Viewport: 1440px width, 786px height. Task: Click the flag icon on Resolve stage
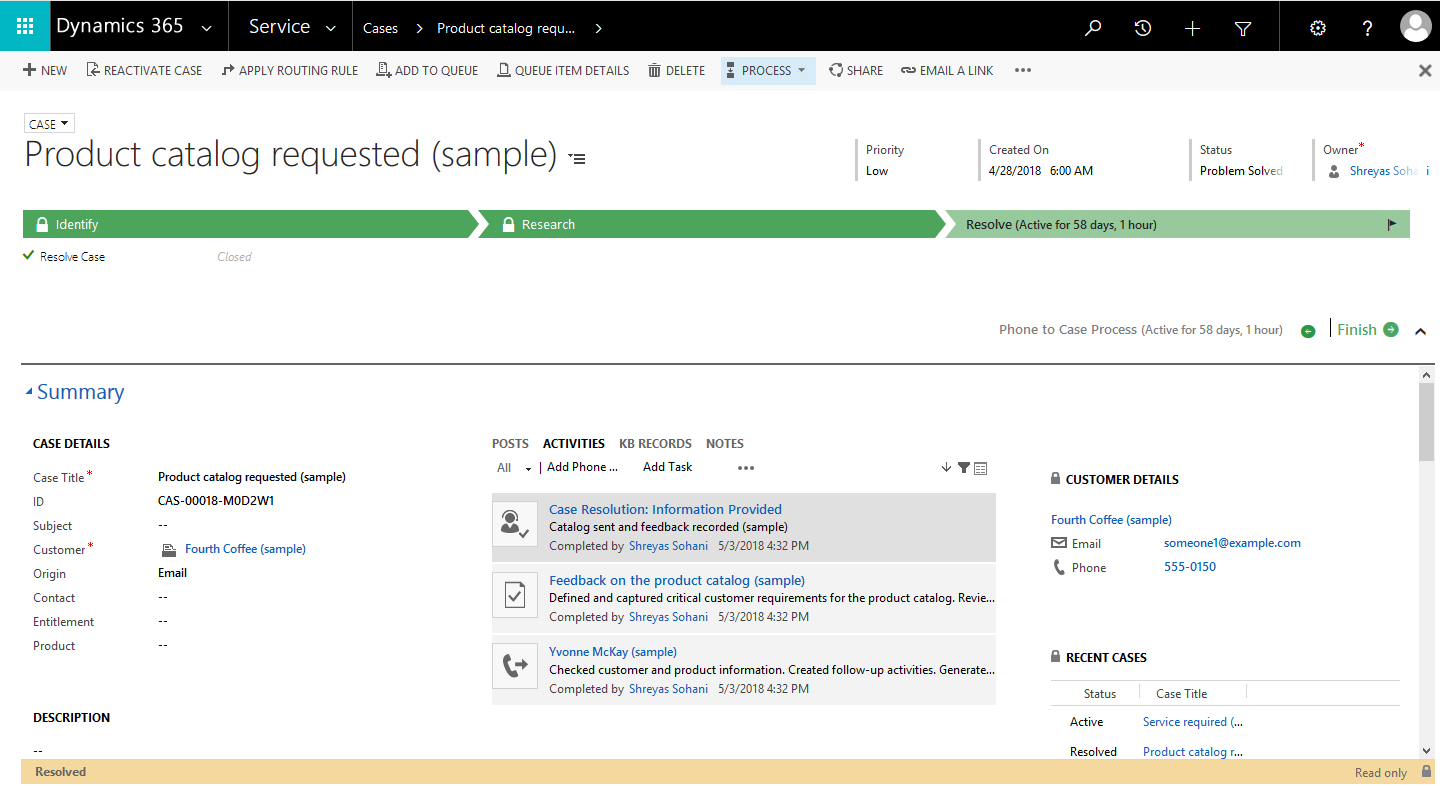pyautogui.click(x=1392, y=224)
